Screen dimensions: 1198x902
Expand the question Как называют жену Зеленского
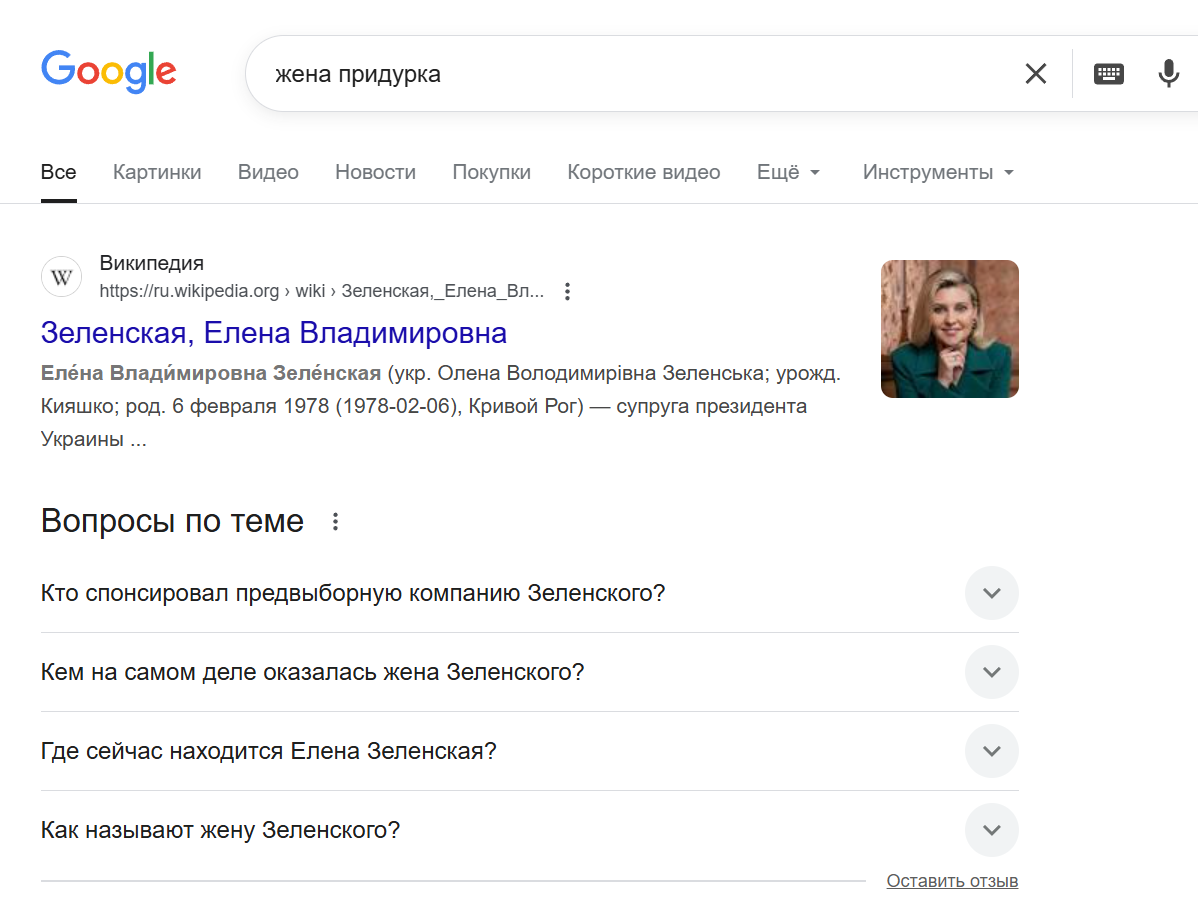pyautogui.click(x=991, y=830)
